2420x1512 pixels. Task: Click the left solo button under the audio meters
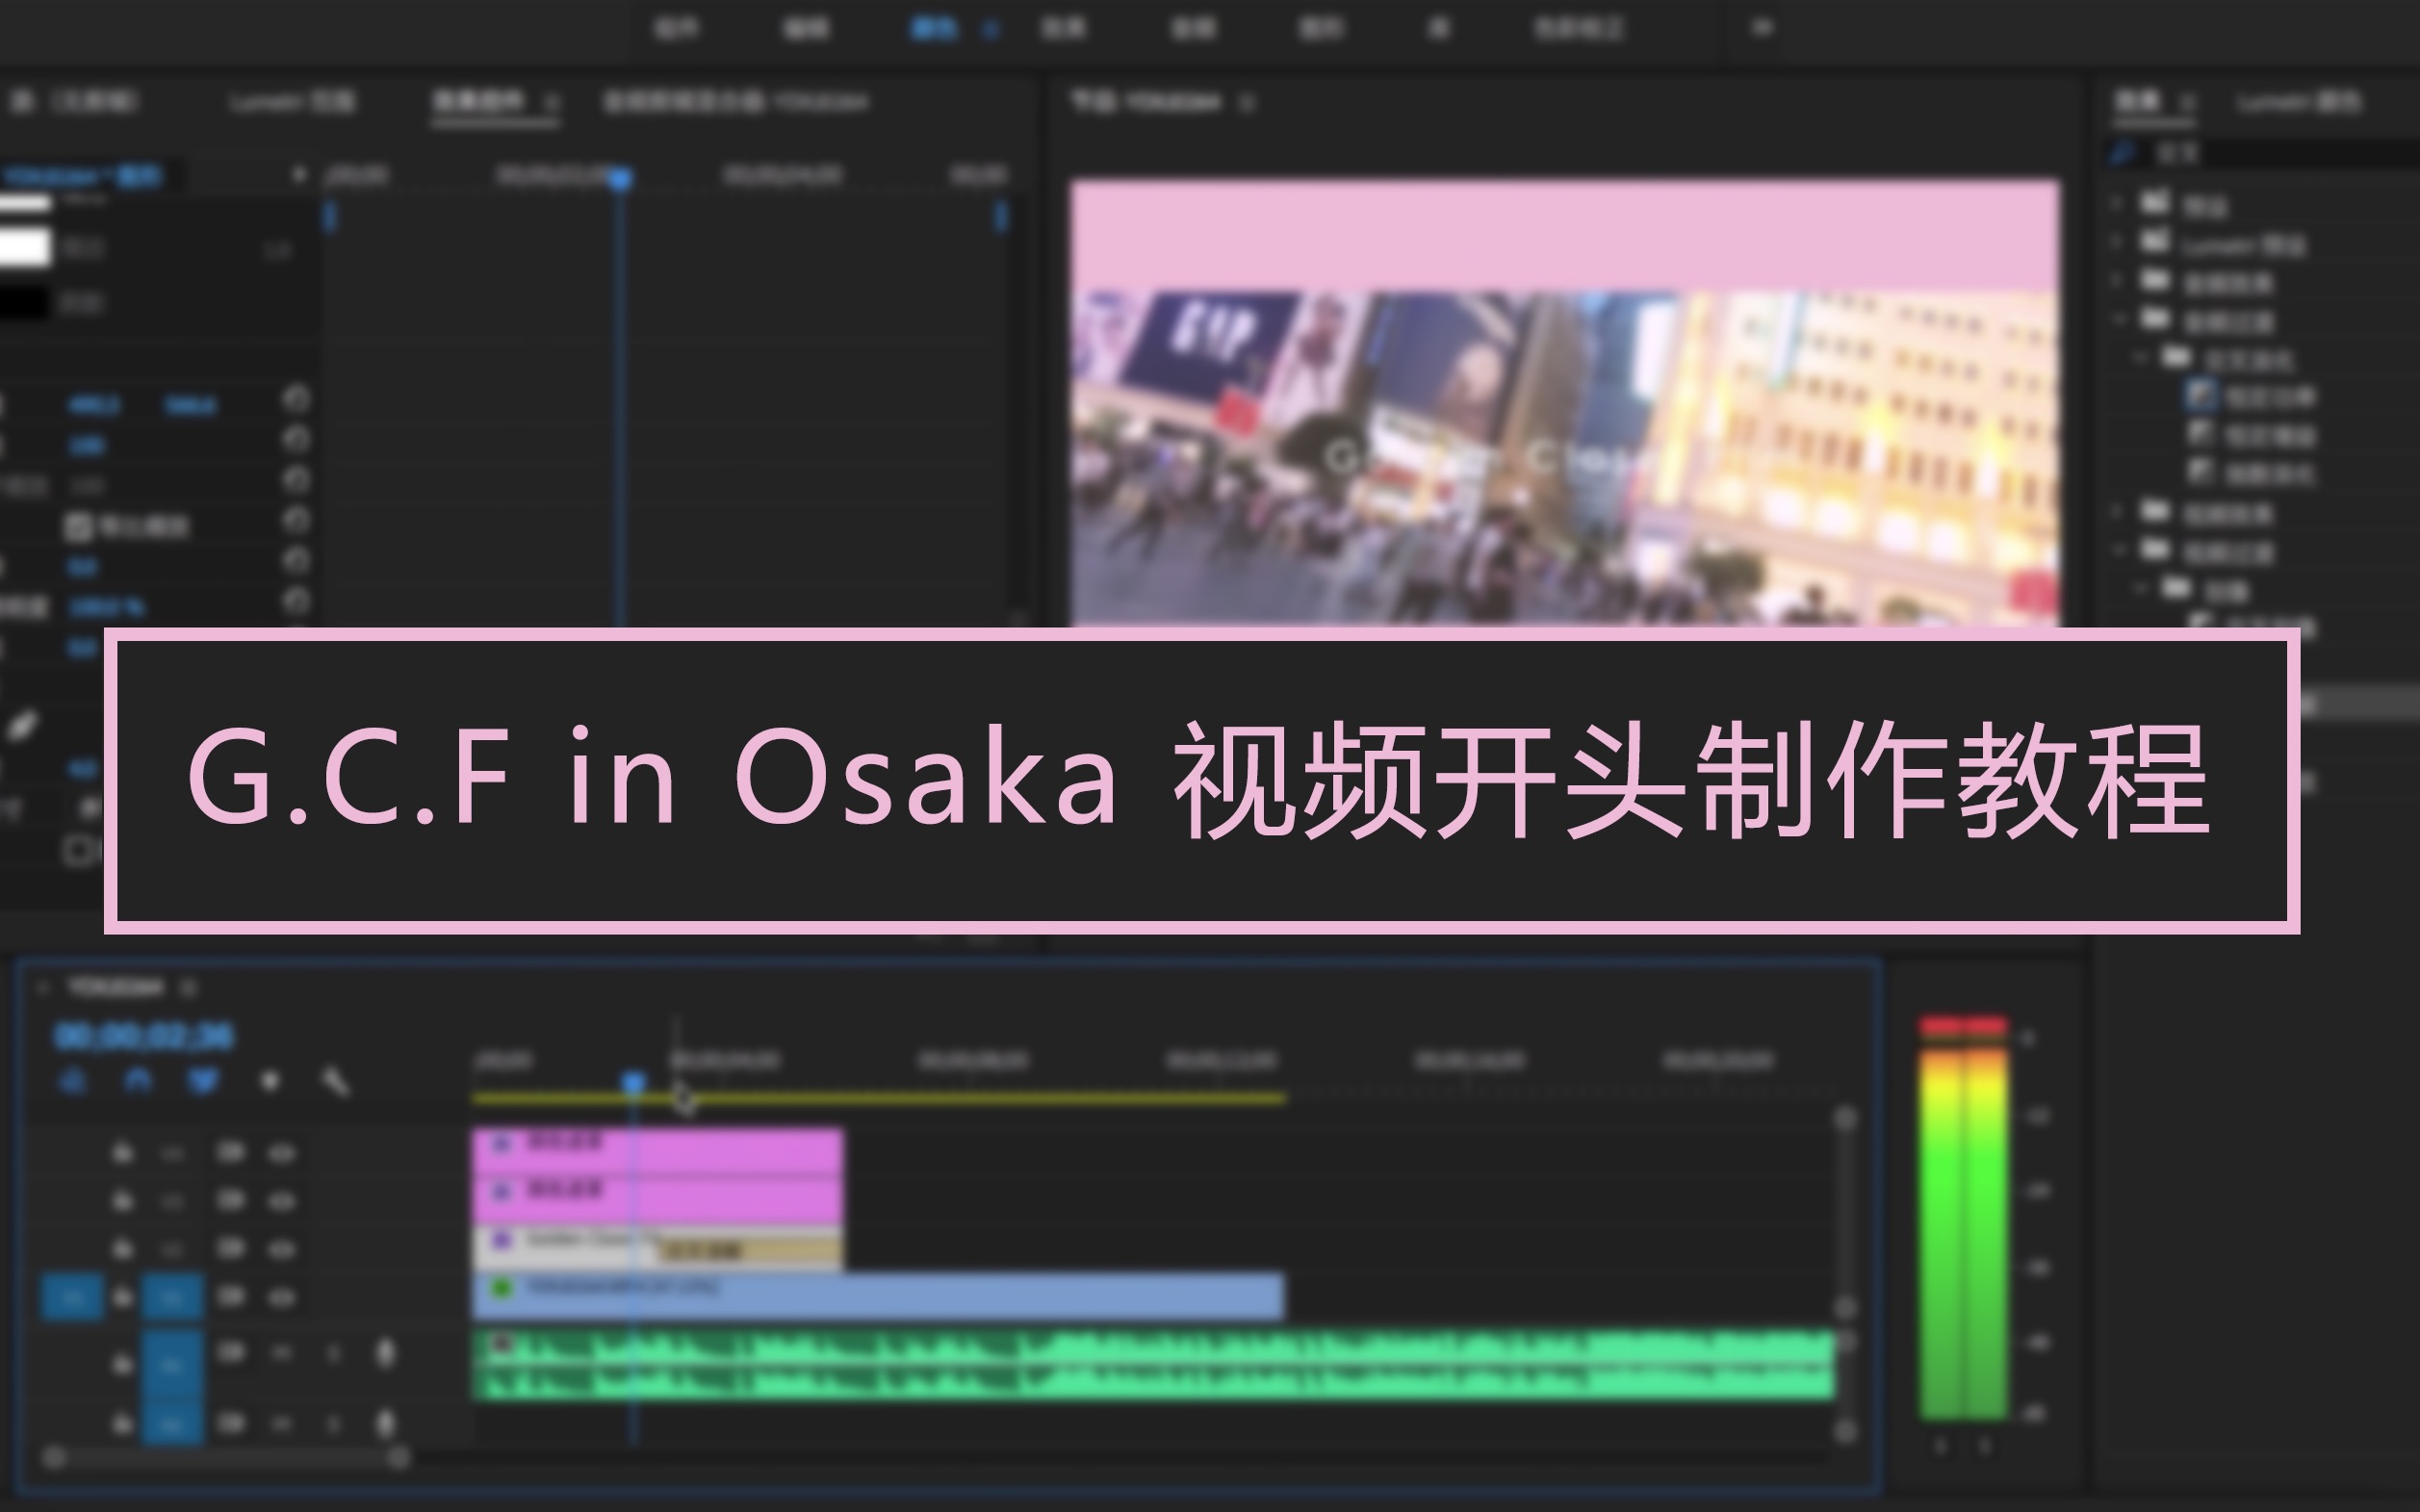1941,1446
